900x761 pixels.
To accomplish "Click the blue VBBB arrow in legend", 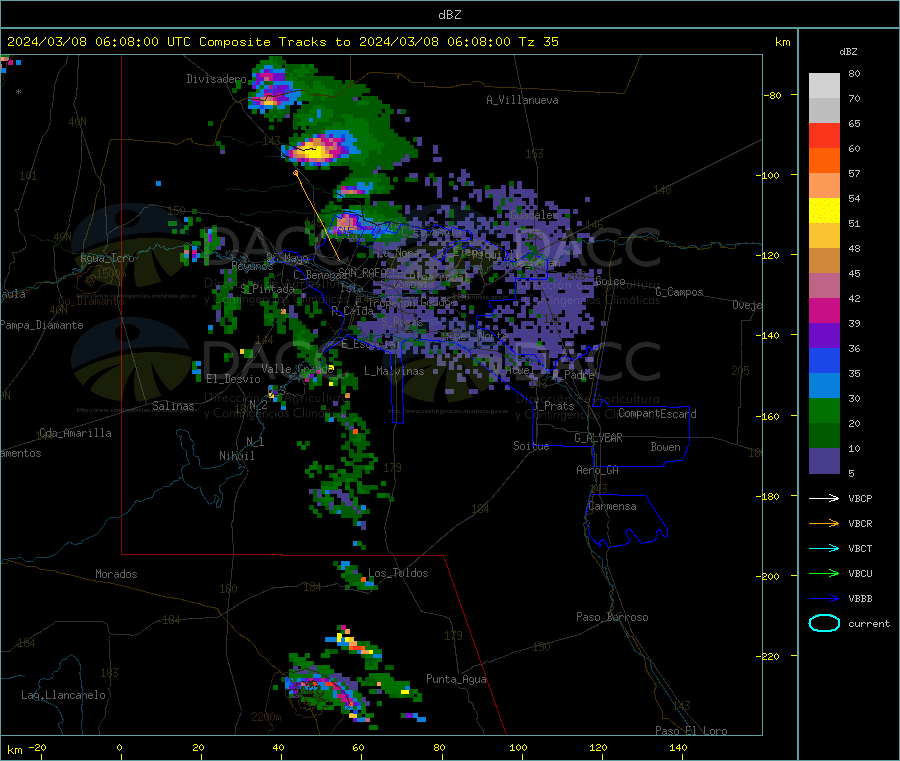I will [824, 599].
